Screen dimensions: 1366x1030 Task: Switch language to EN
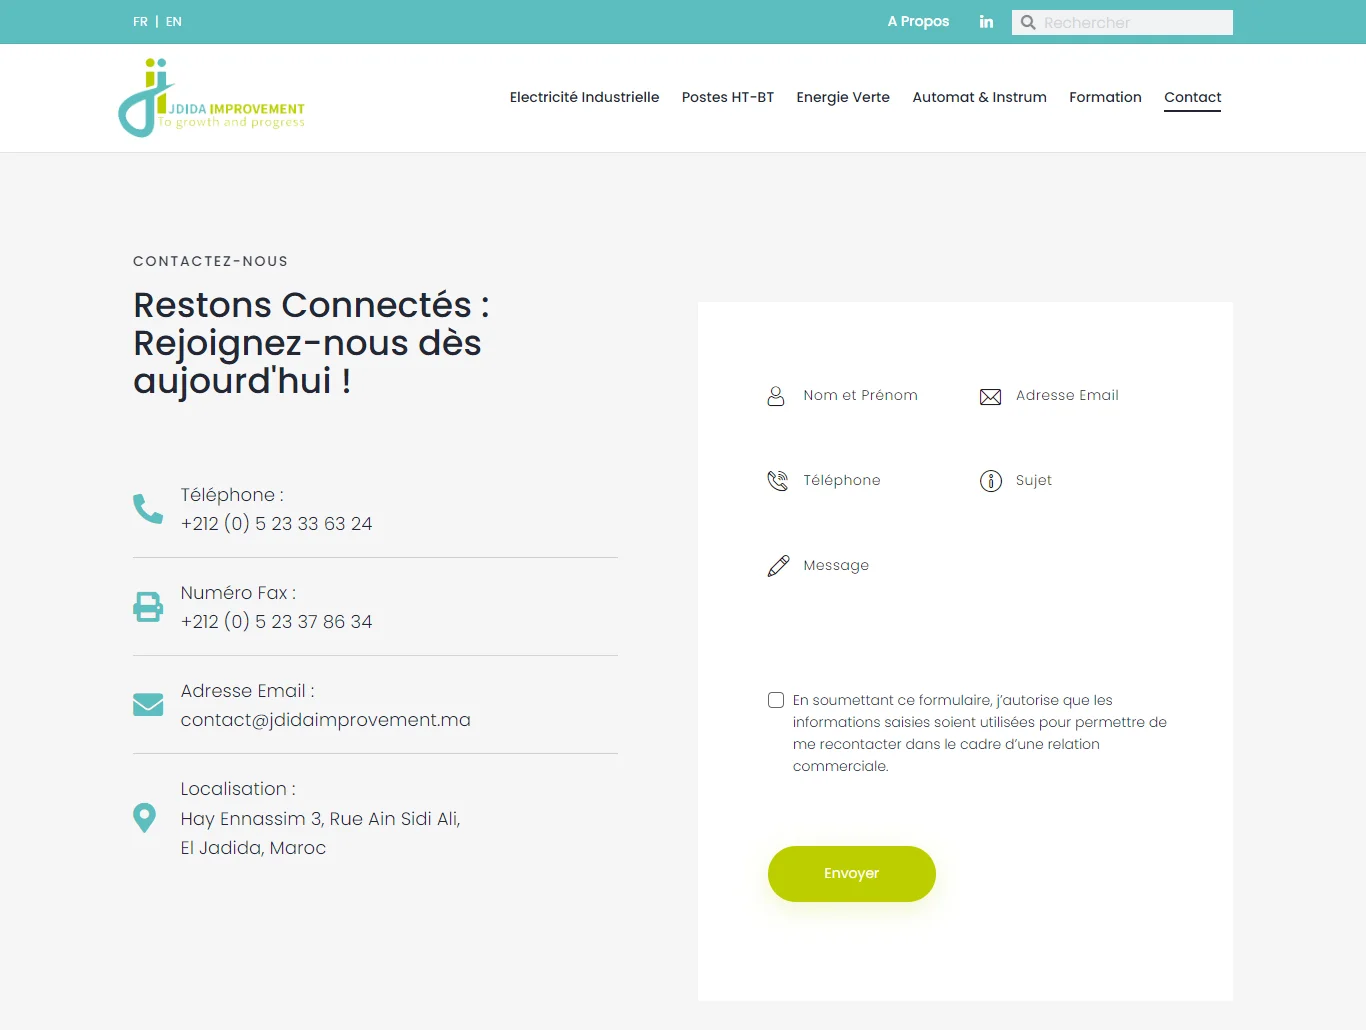[174, 22]
